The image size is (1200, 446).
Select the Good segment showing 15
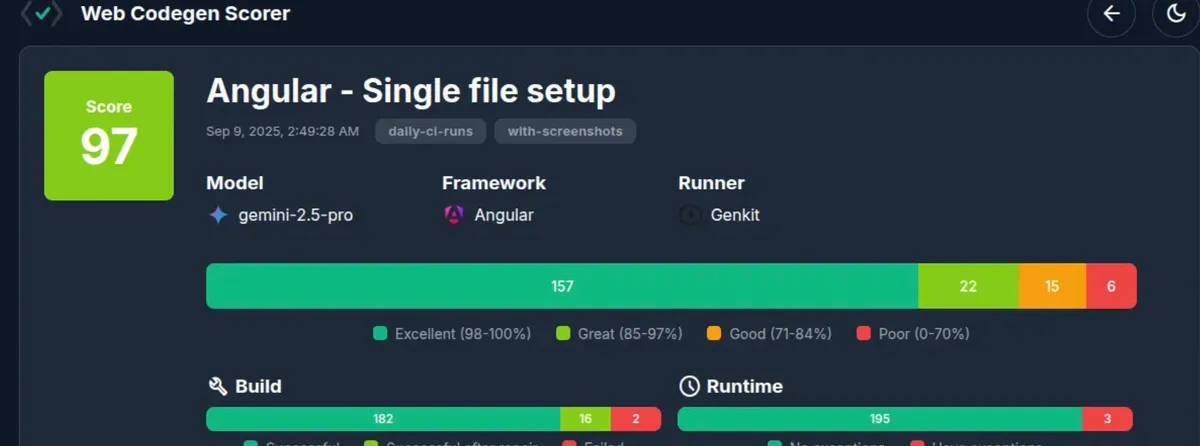coord(1052,286)
